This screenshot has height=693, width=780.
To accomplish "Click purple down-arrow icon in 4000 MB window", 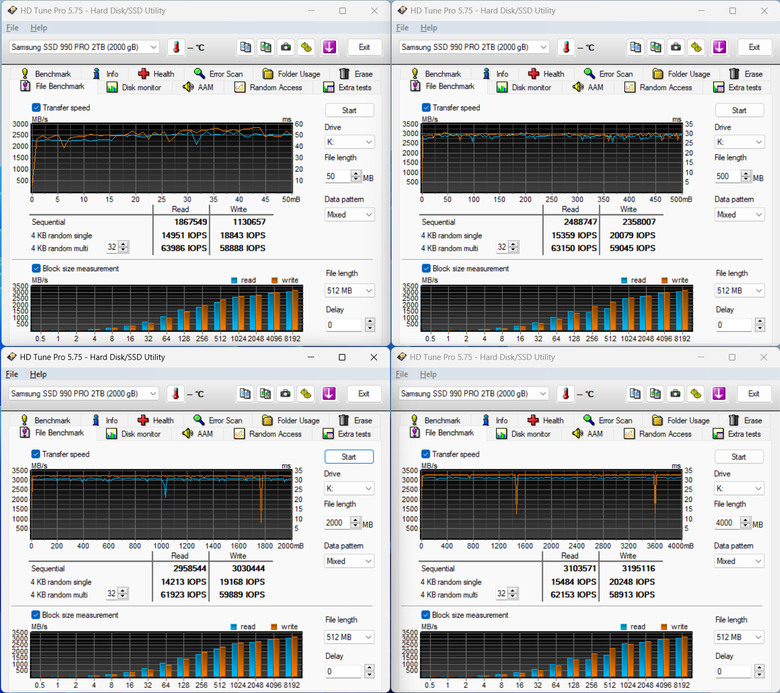I will pos(718,394).
